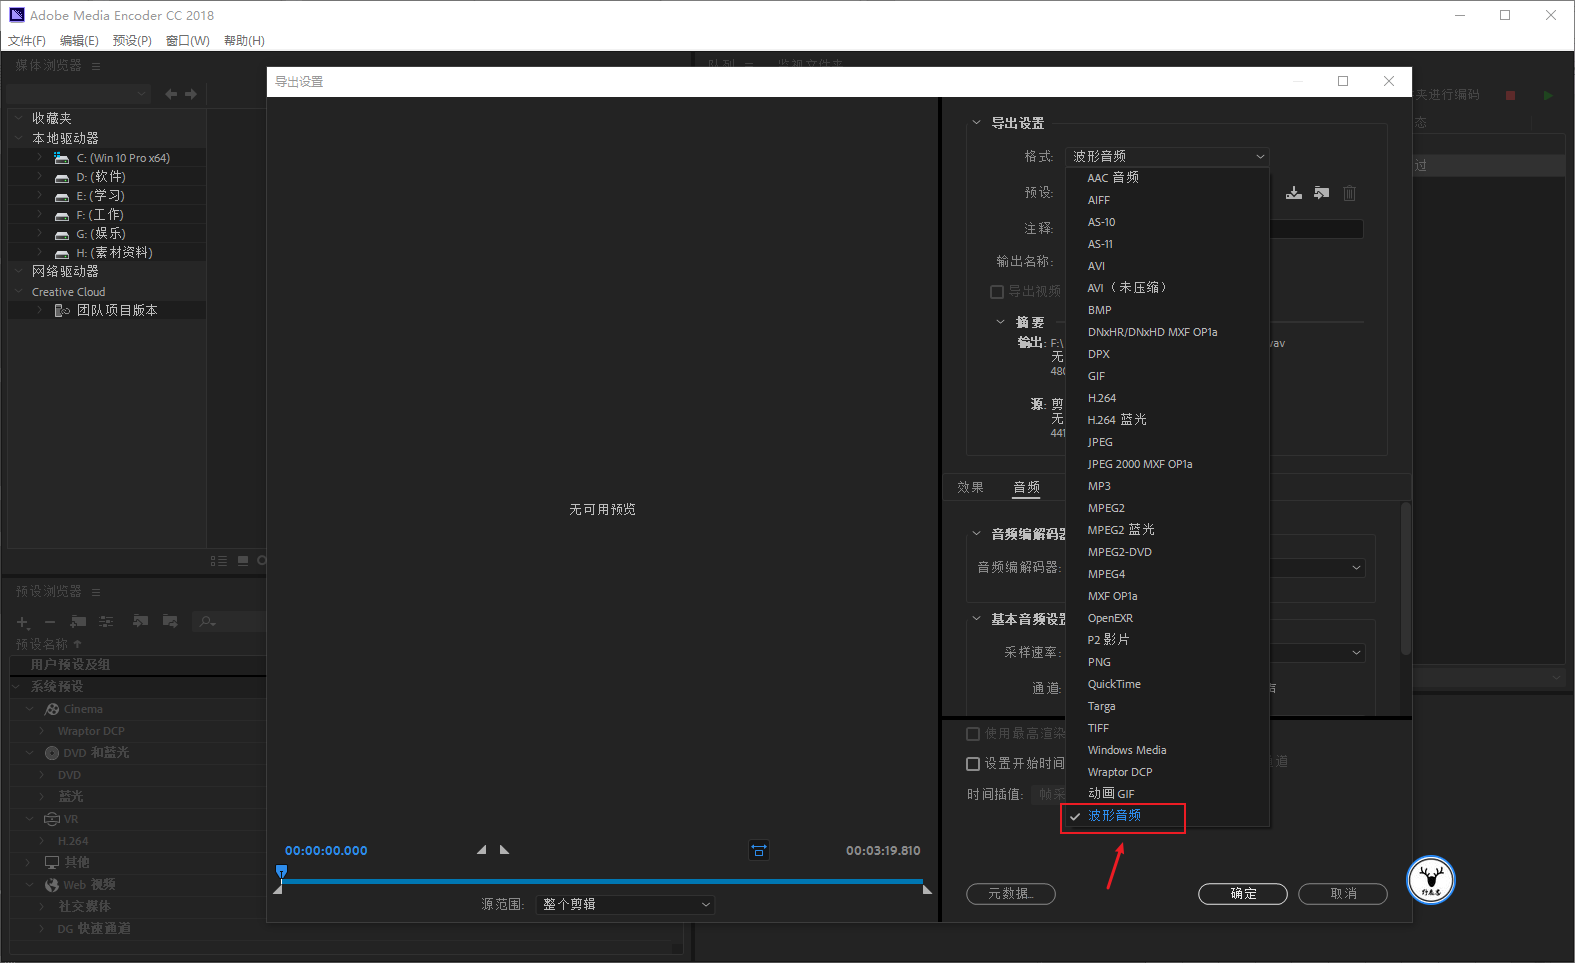Click the round deer logo badge
The height and width of the screenshot is (963, 1575).
click(1431, 880)
